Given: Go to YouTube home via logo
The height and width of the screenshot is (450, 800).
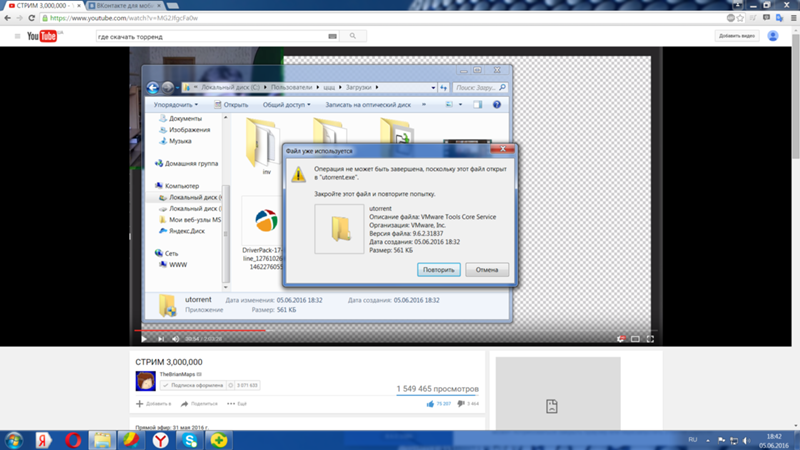Looking at the screenshot, I should pos(43,36).
